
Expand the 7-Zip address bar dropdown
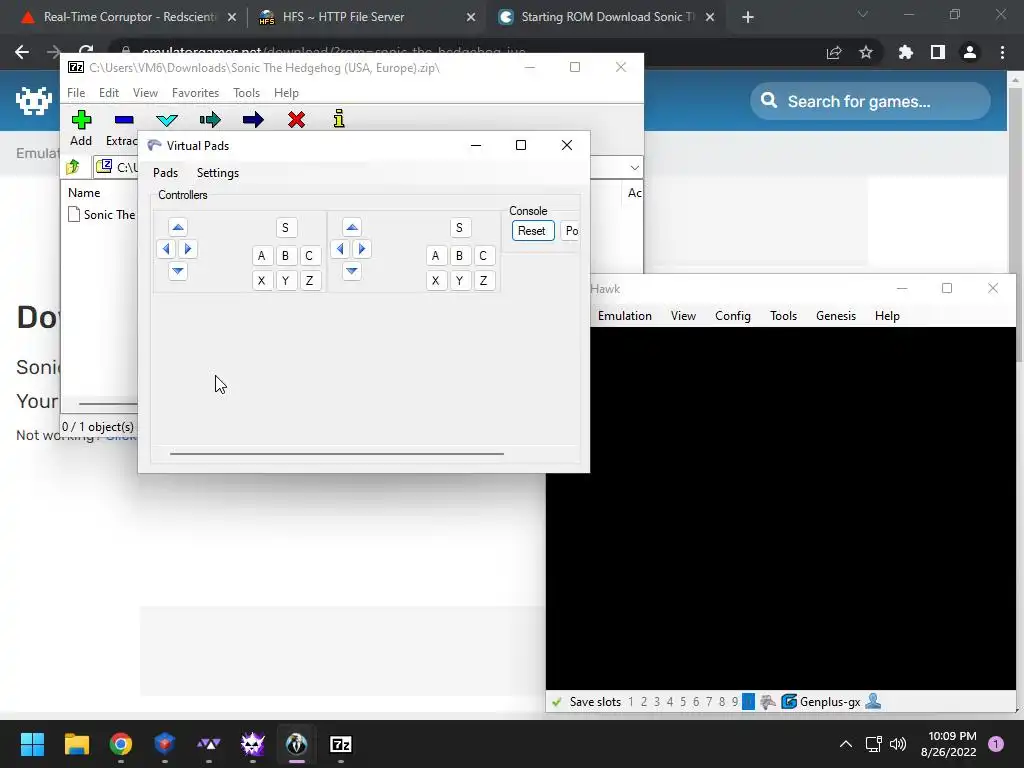point(634,167)
